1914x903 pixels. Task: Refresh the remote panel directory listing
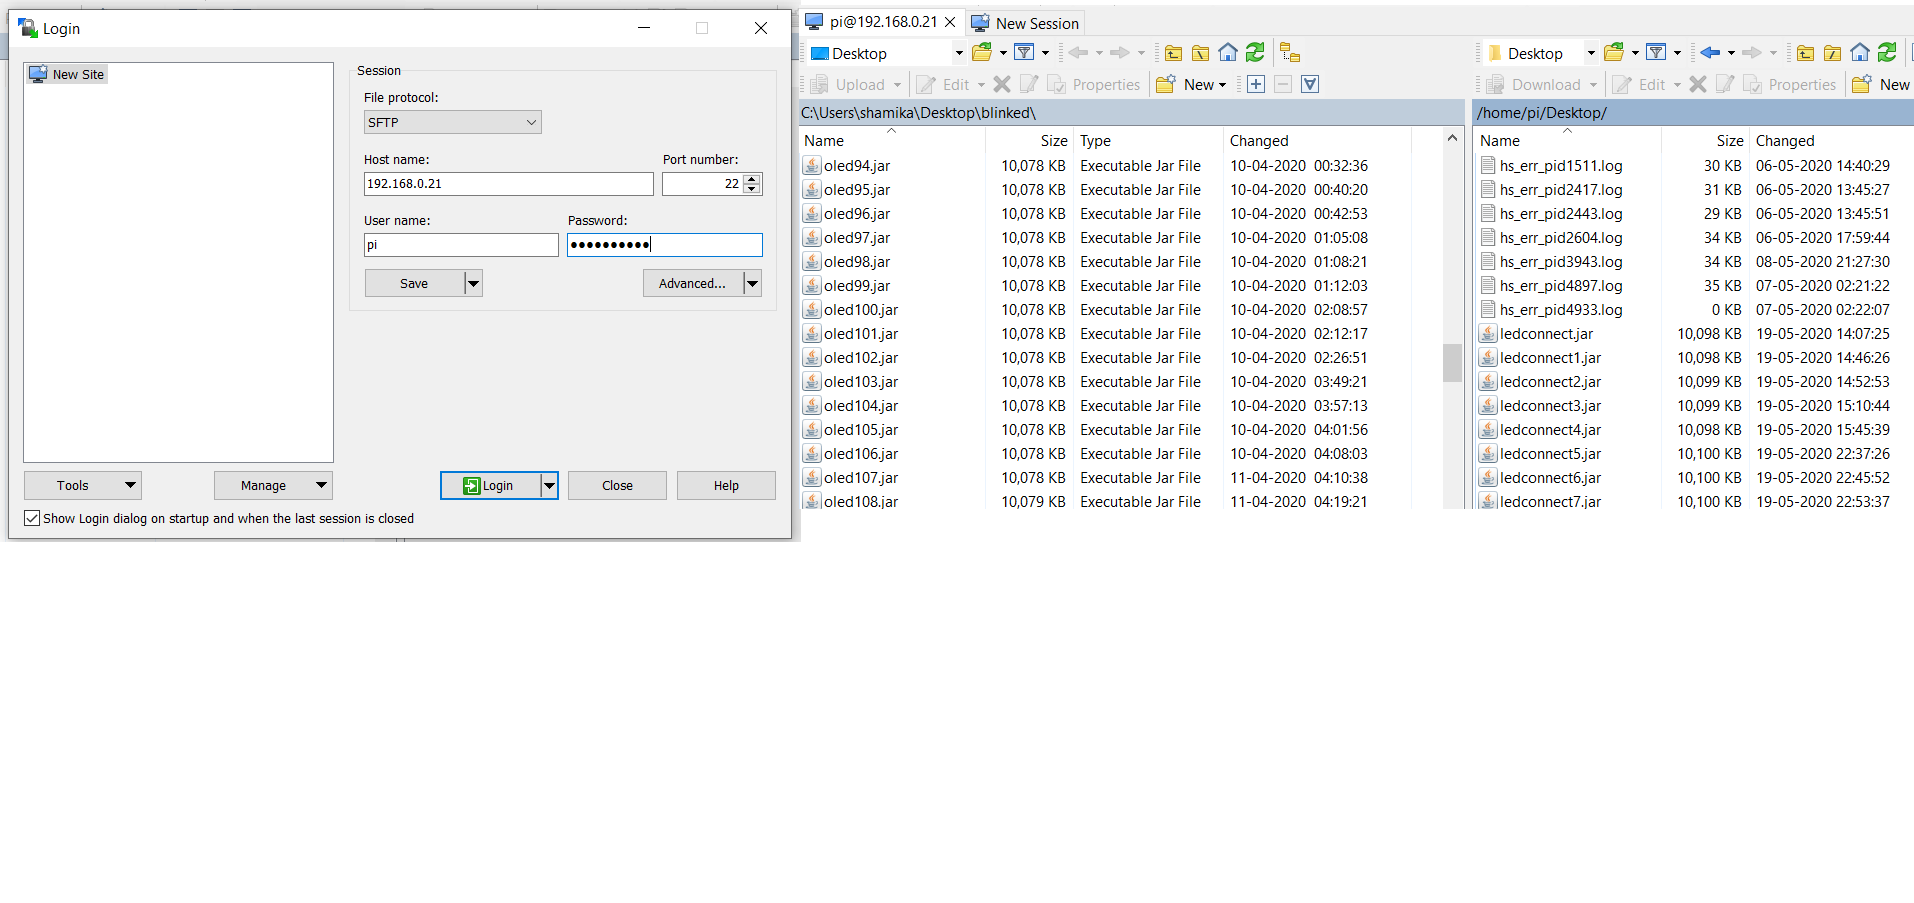tap(1887, 53)
